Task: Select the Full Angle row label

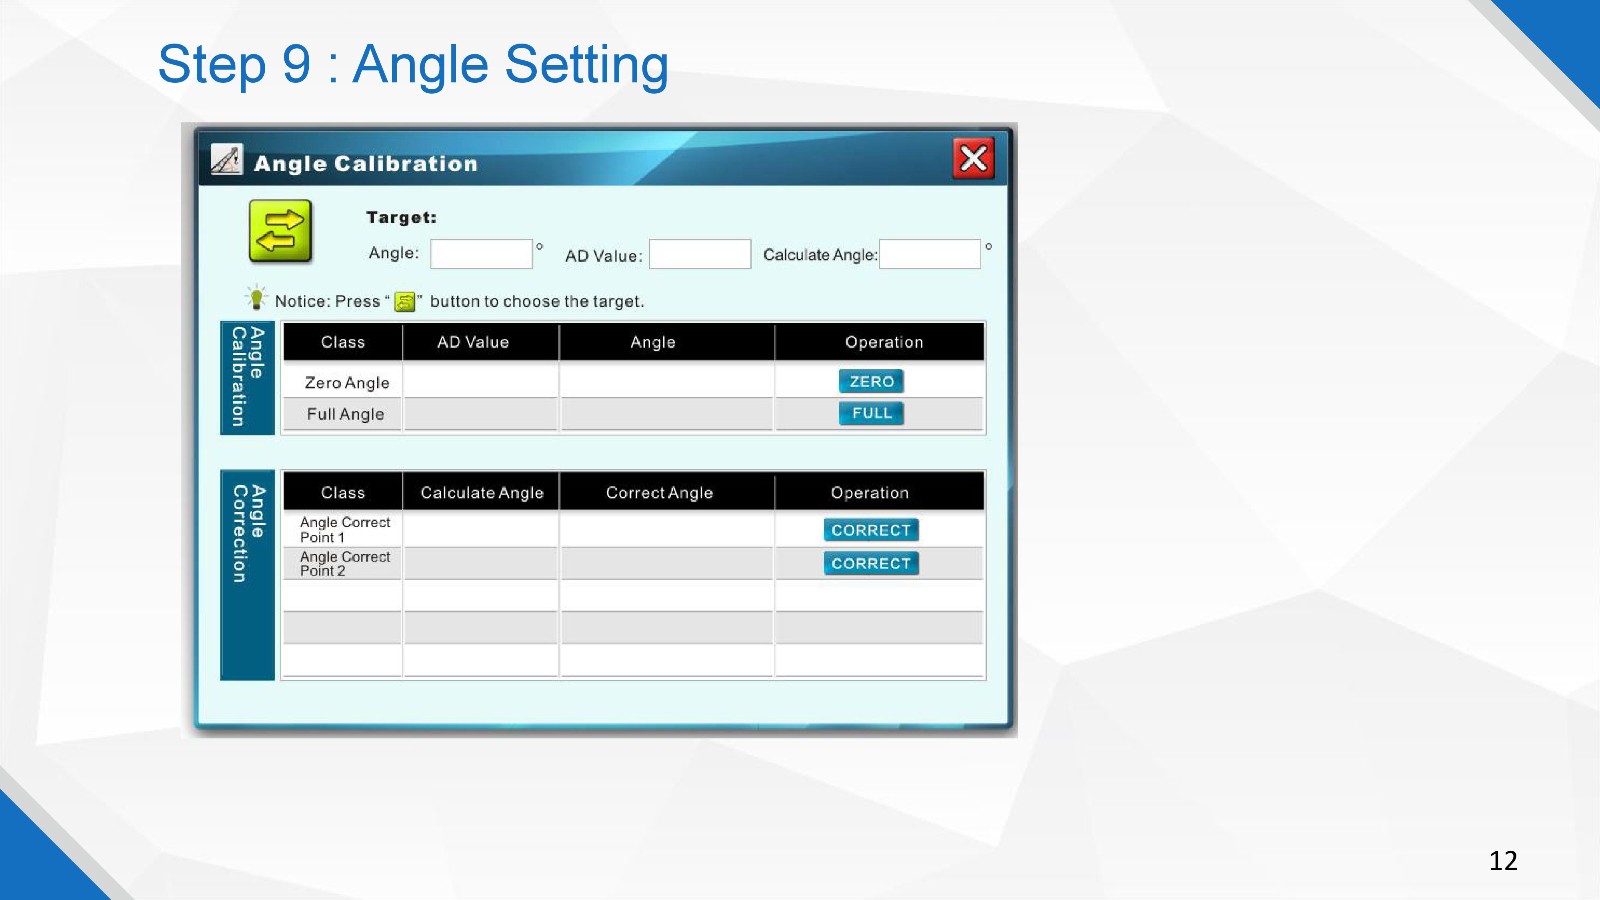Action: pos(345,414)
